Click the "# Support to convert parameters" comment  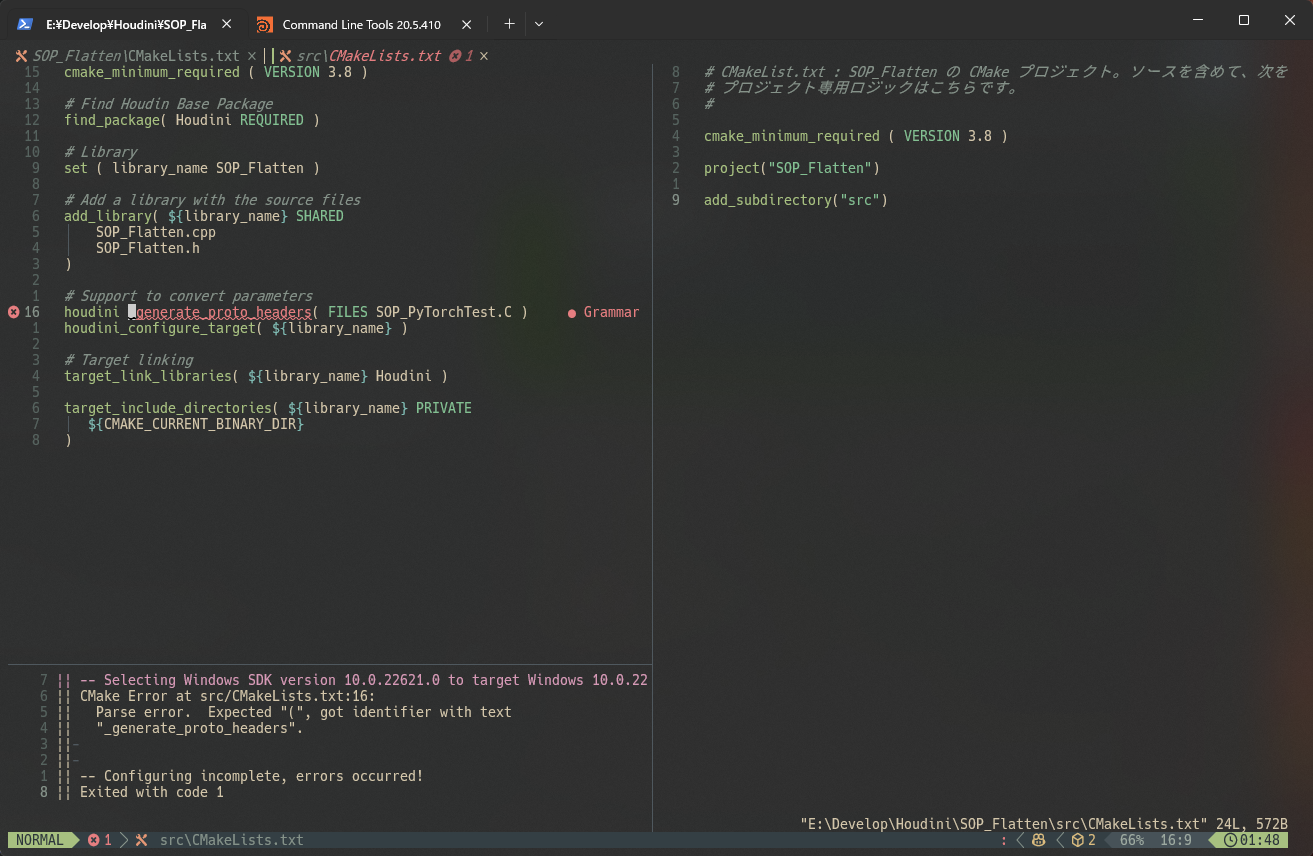(x=188, y=296)
